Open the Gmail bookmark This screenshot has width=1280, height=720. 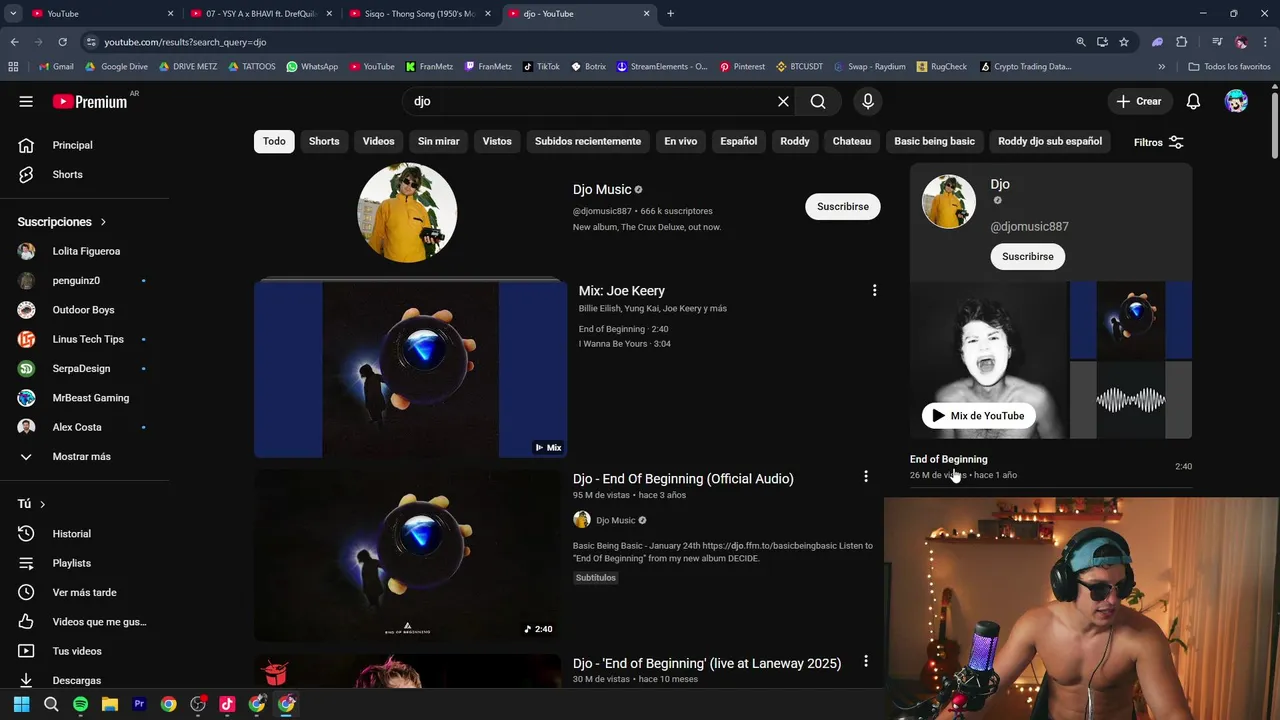(55, 67)
